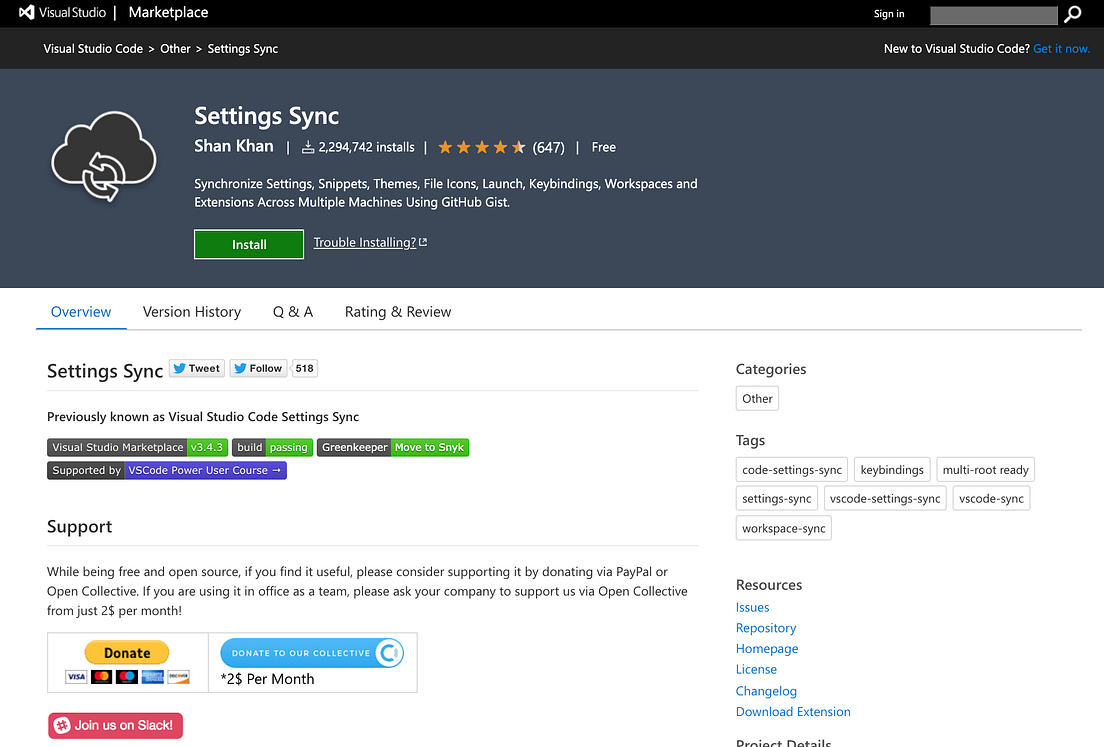Click the Get it now link
This screenshot has width=1104, height=747.
1061,49
